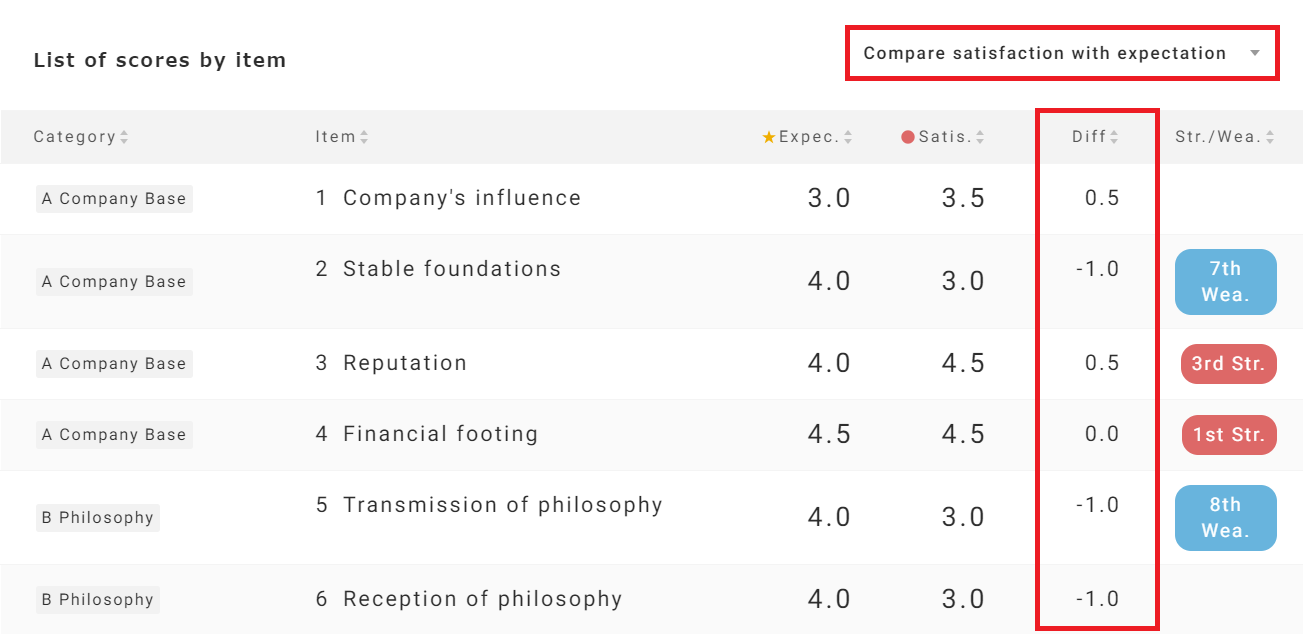The width and height of the screenshot is (1303, 634).
Task: Select the Financial footing item
Action: point(440,434)
